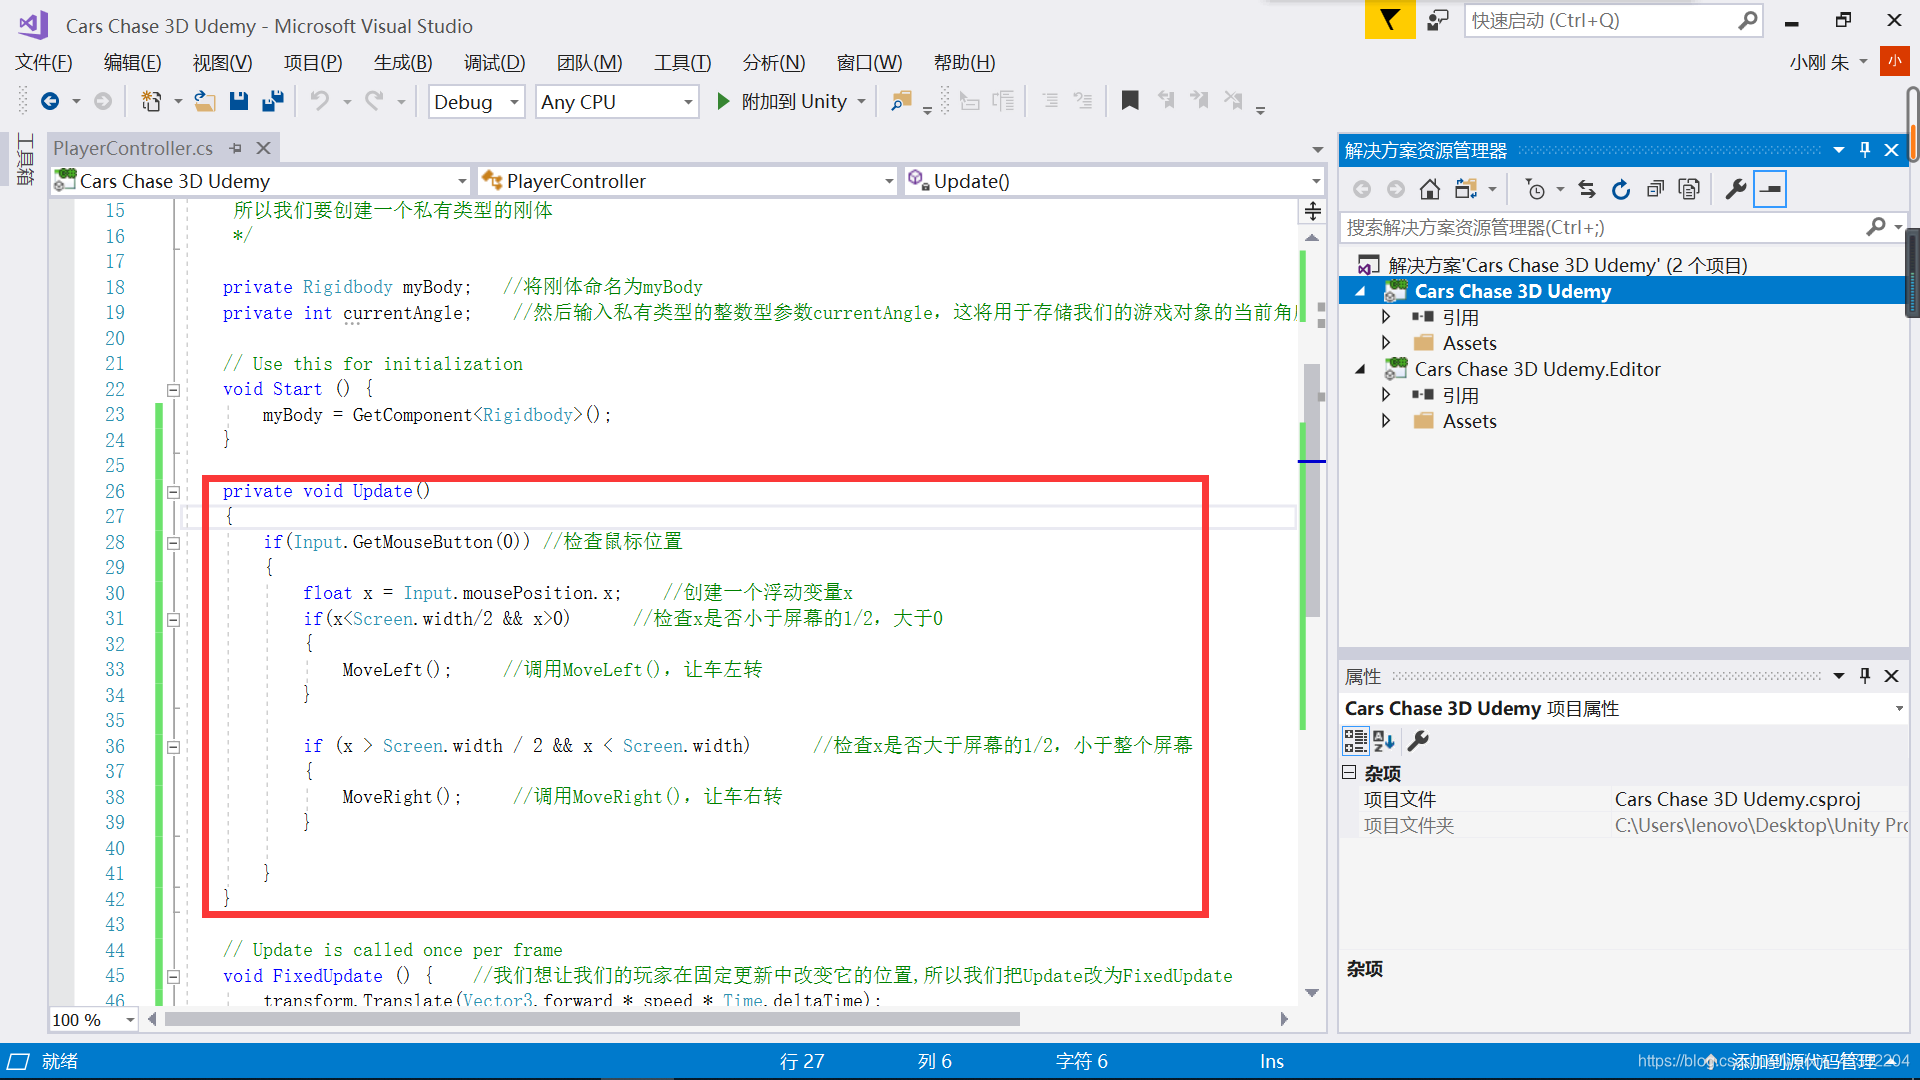Image resolution: width=1920 pixels, height=1080 pixels.
Task: Click the Categorized view icon in Properties panel
Action: click(1356, 741)
